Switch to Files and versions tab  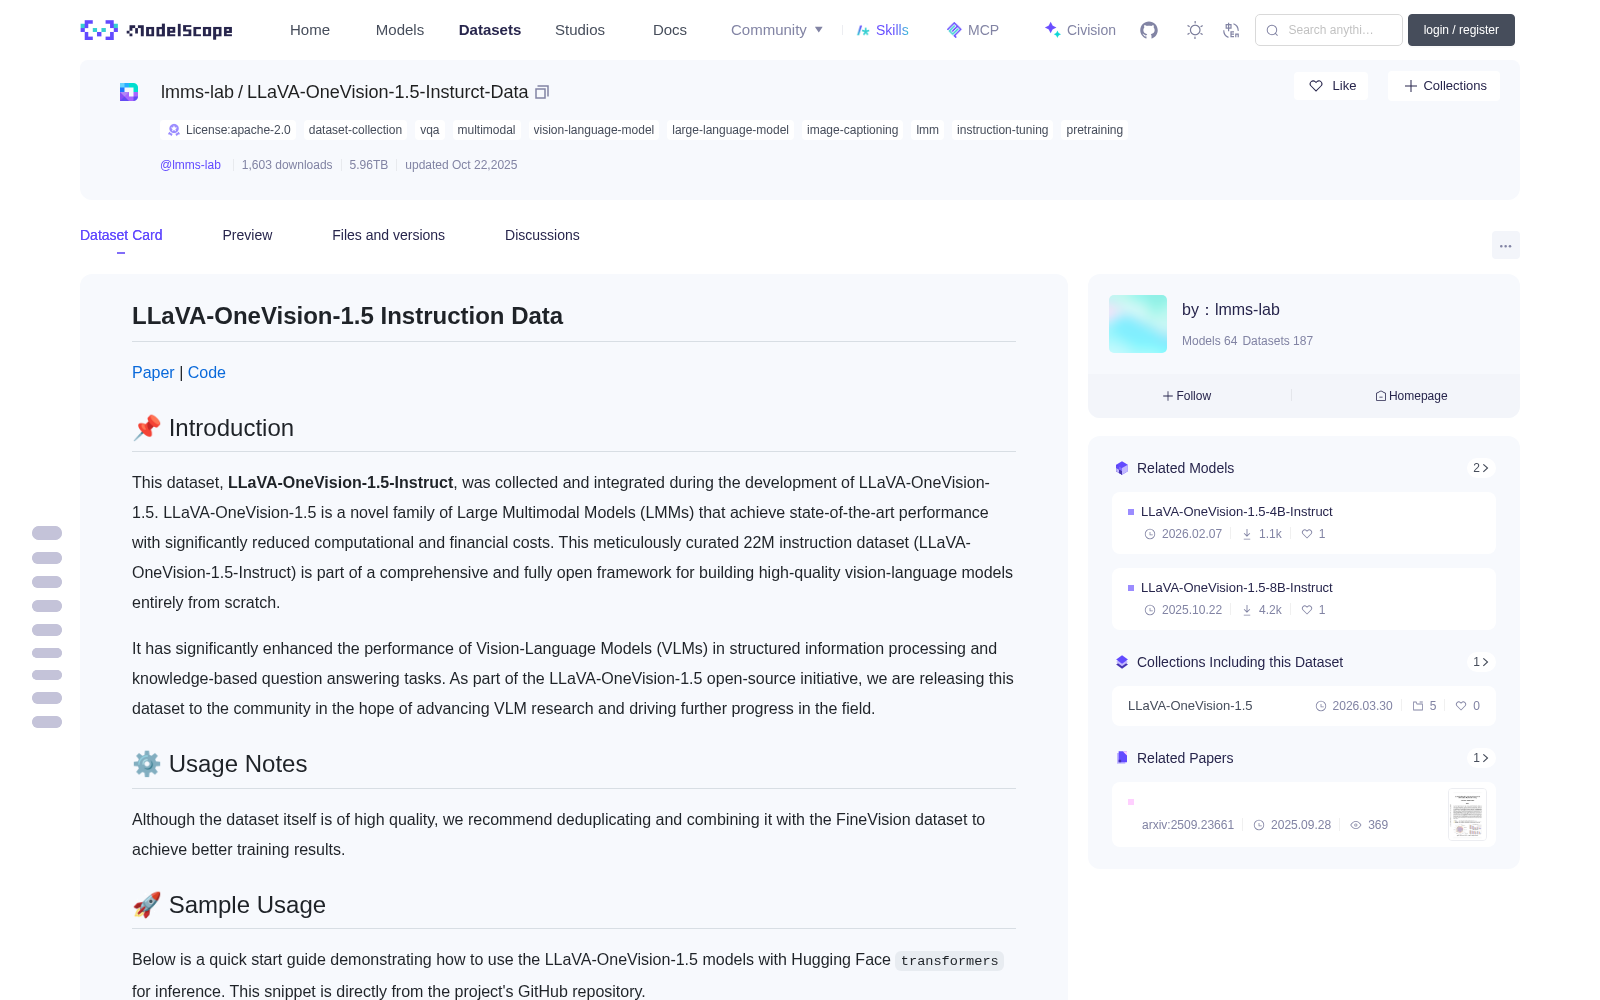click(388, 235)
